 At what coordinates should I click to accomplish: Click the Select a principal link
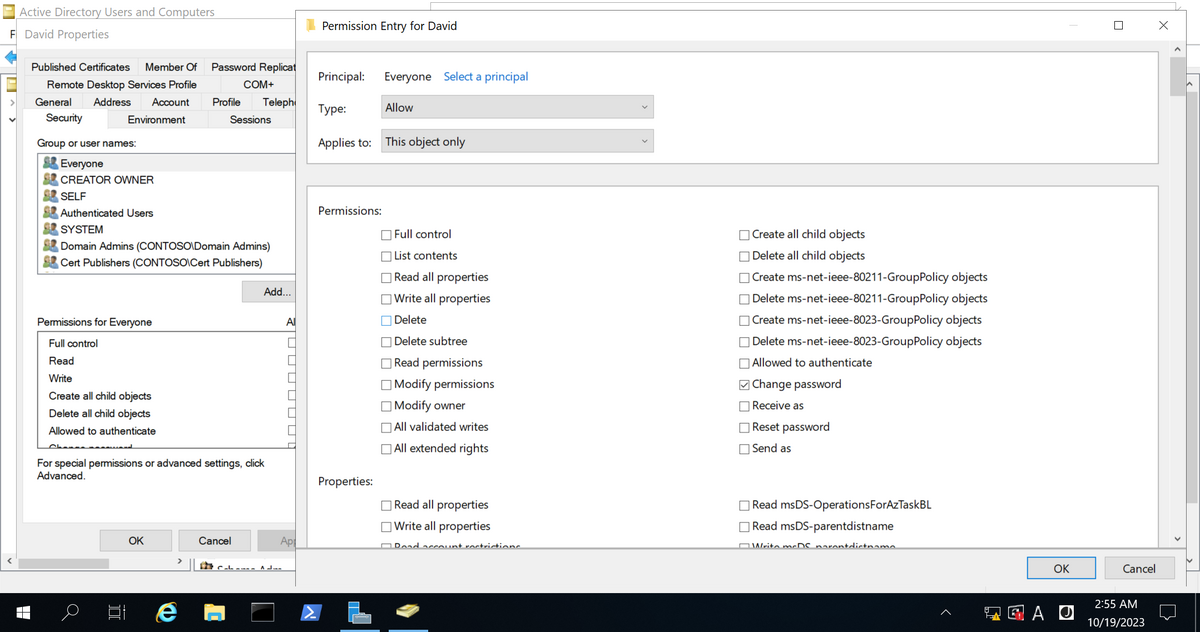point(486,76)
